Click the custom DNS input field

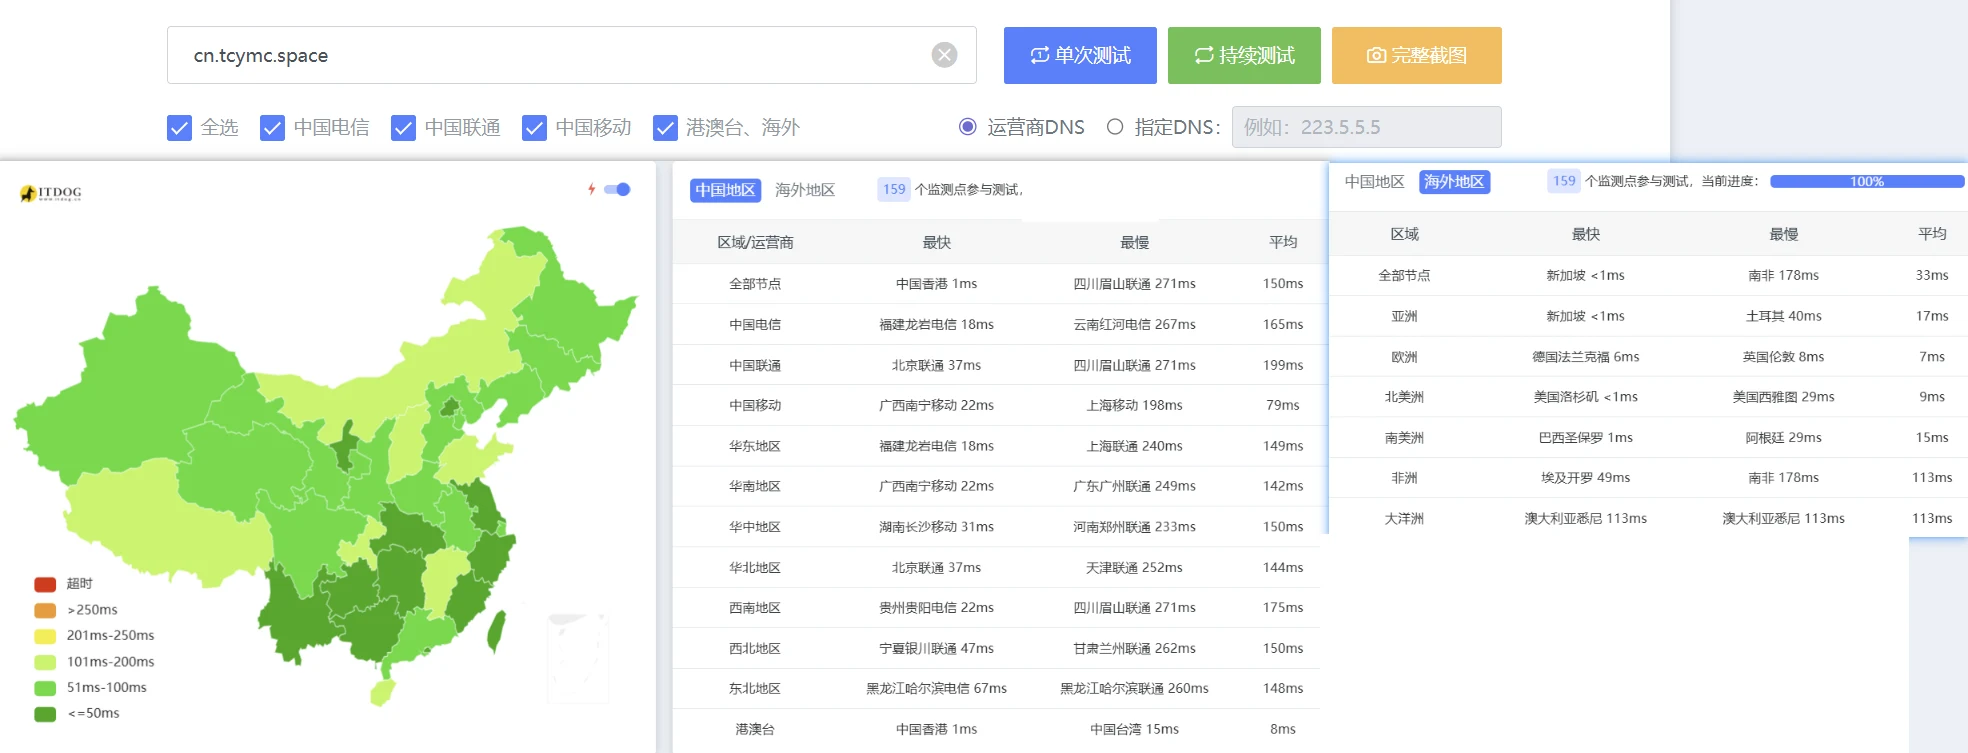[x=1366, y=127]
